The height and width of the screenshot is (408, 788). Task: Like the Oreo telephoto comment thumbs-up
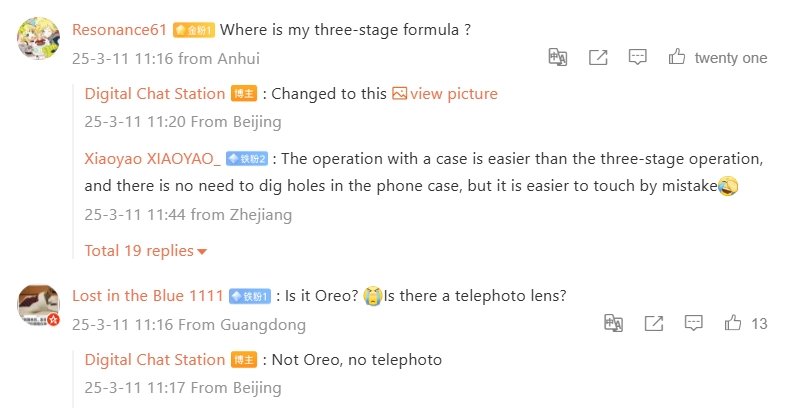(733, 322)
